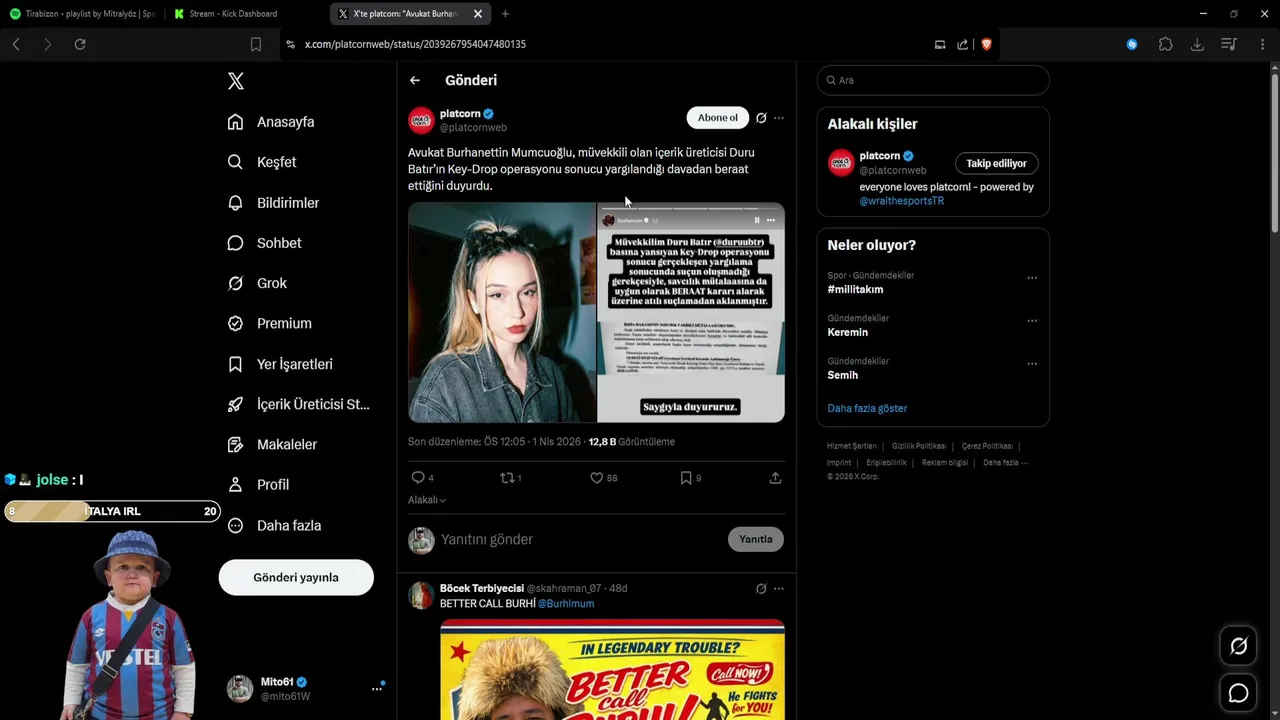The height and width of the screenshot is (720, 1280).
Task: Click the address bar URL
Action: click(x=415, y=44)
